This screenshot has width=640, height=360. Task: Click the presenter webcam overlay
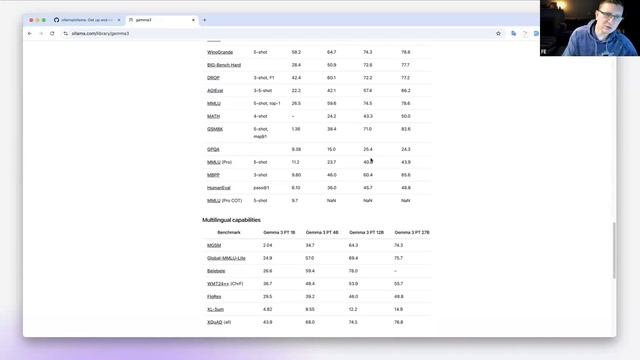(590, 28)
